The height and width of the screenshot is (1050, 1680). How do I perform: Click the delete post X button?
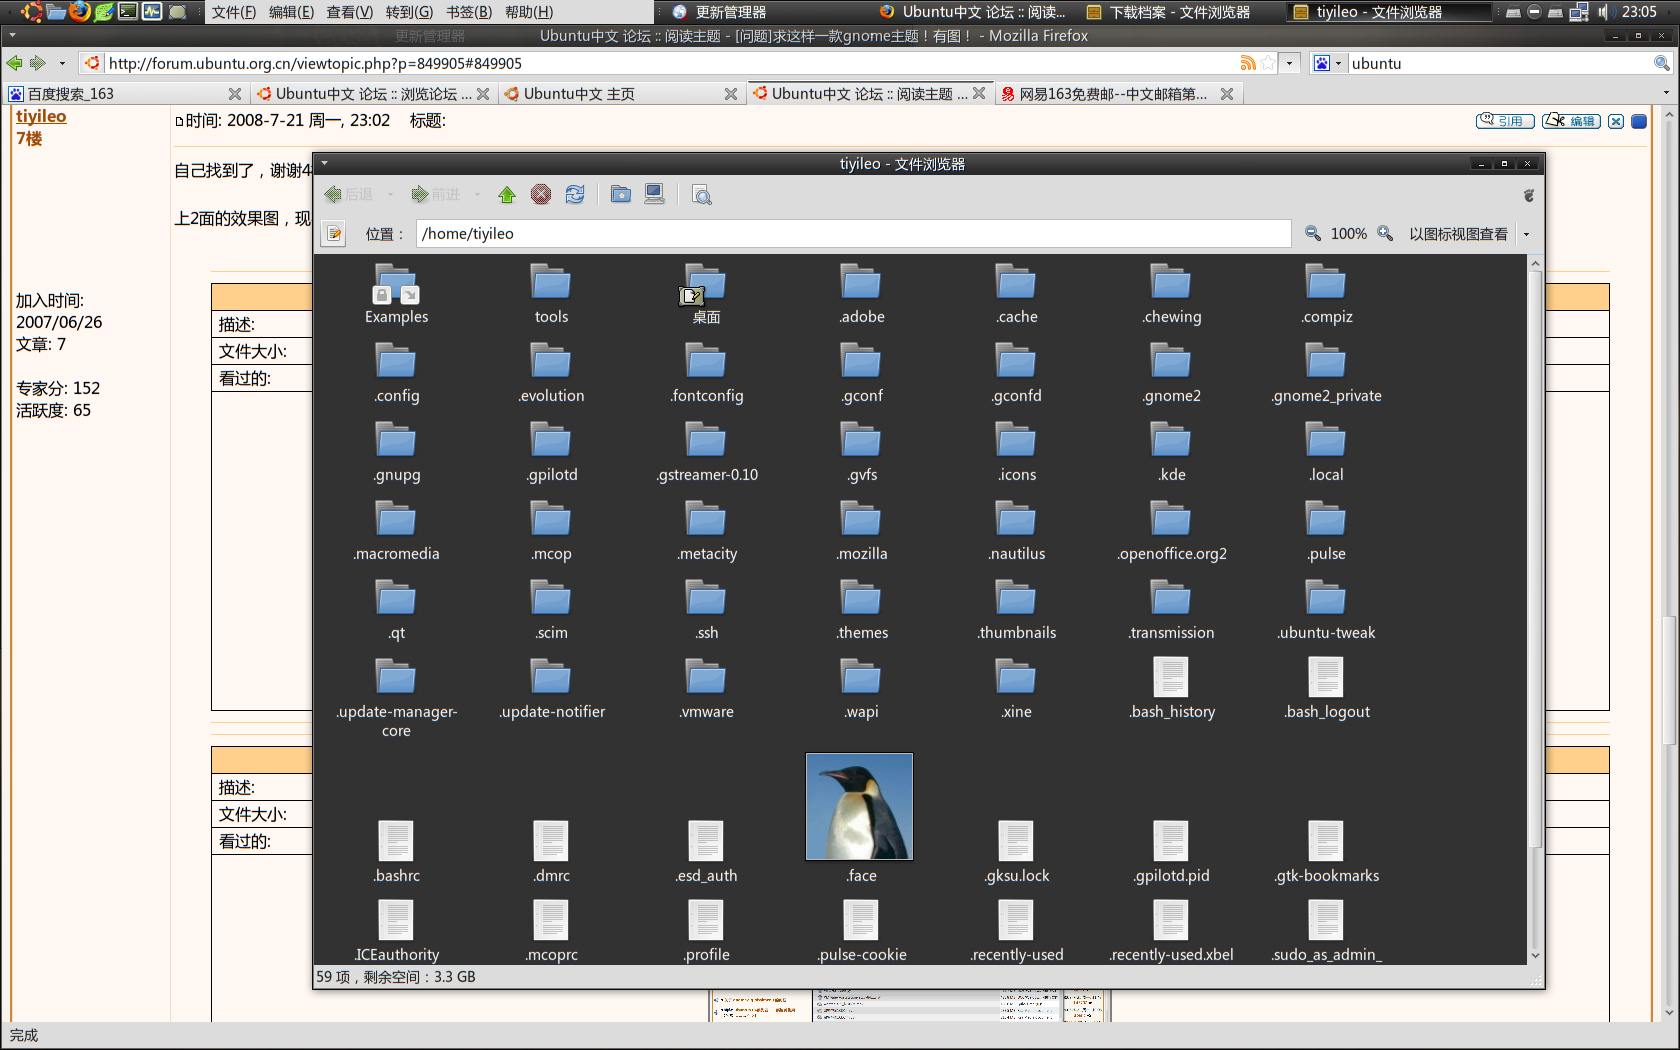(1616, 121)
